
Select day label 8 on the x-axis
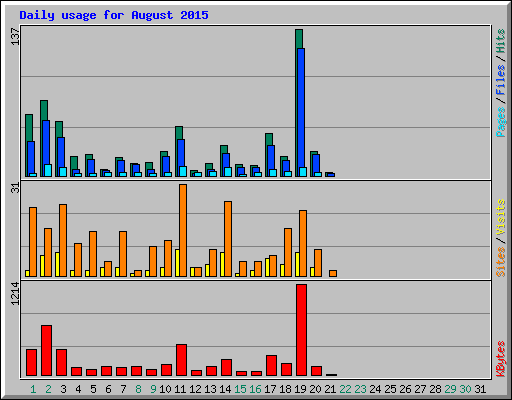(138, 389)
